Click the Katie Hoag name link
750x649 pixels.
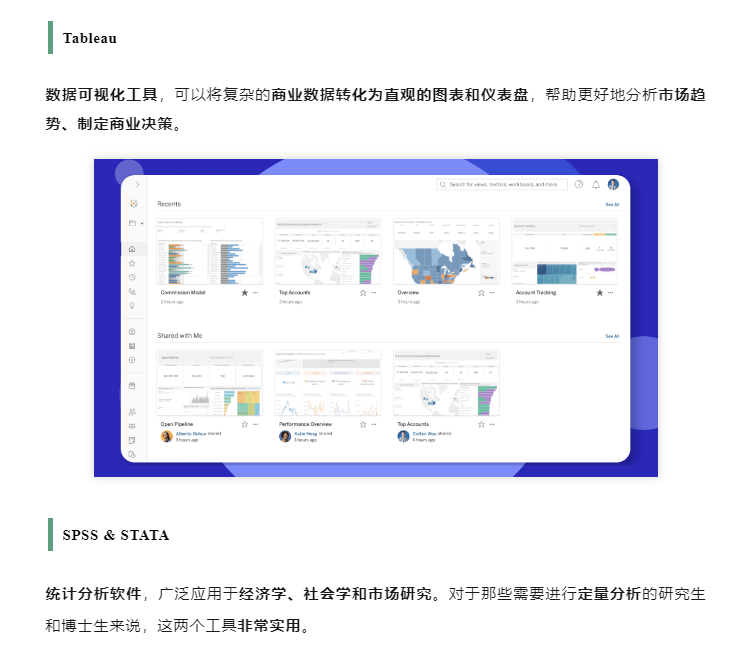click(306, 434)
